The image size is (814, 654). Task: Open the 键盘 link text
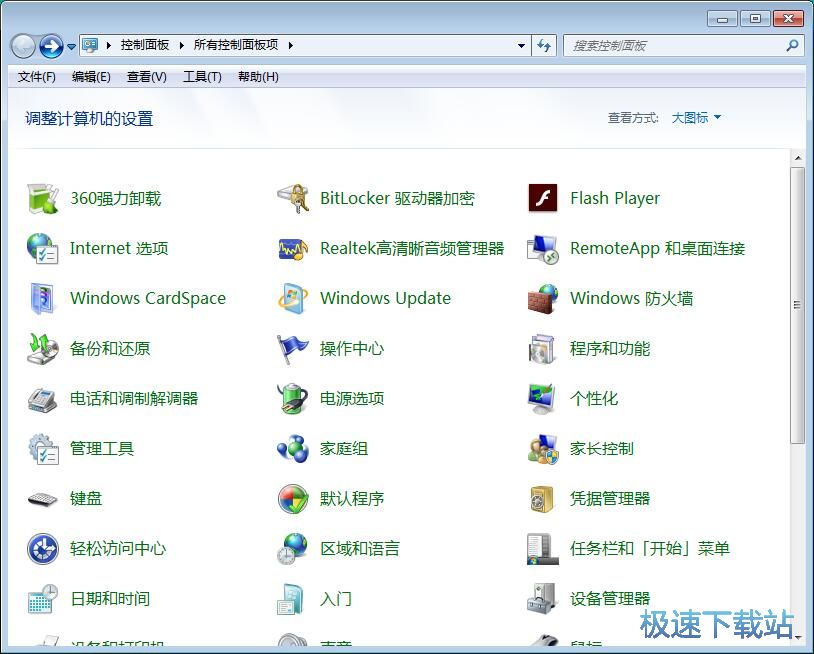(86, 499)
